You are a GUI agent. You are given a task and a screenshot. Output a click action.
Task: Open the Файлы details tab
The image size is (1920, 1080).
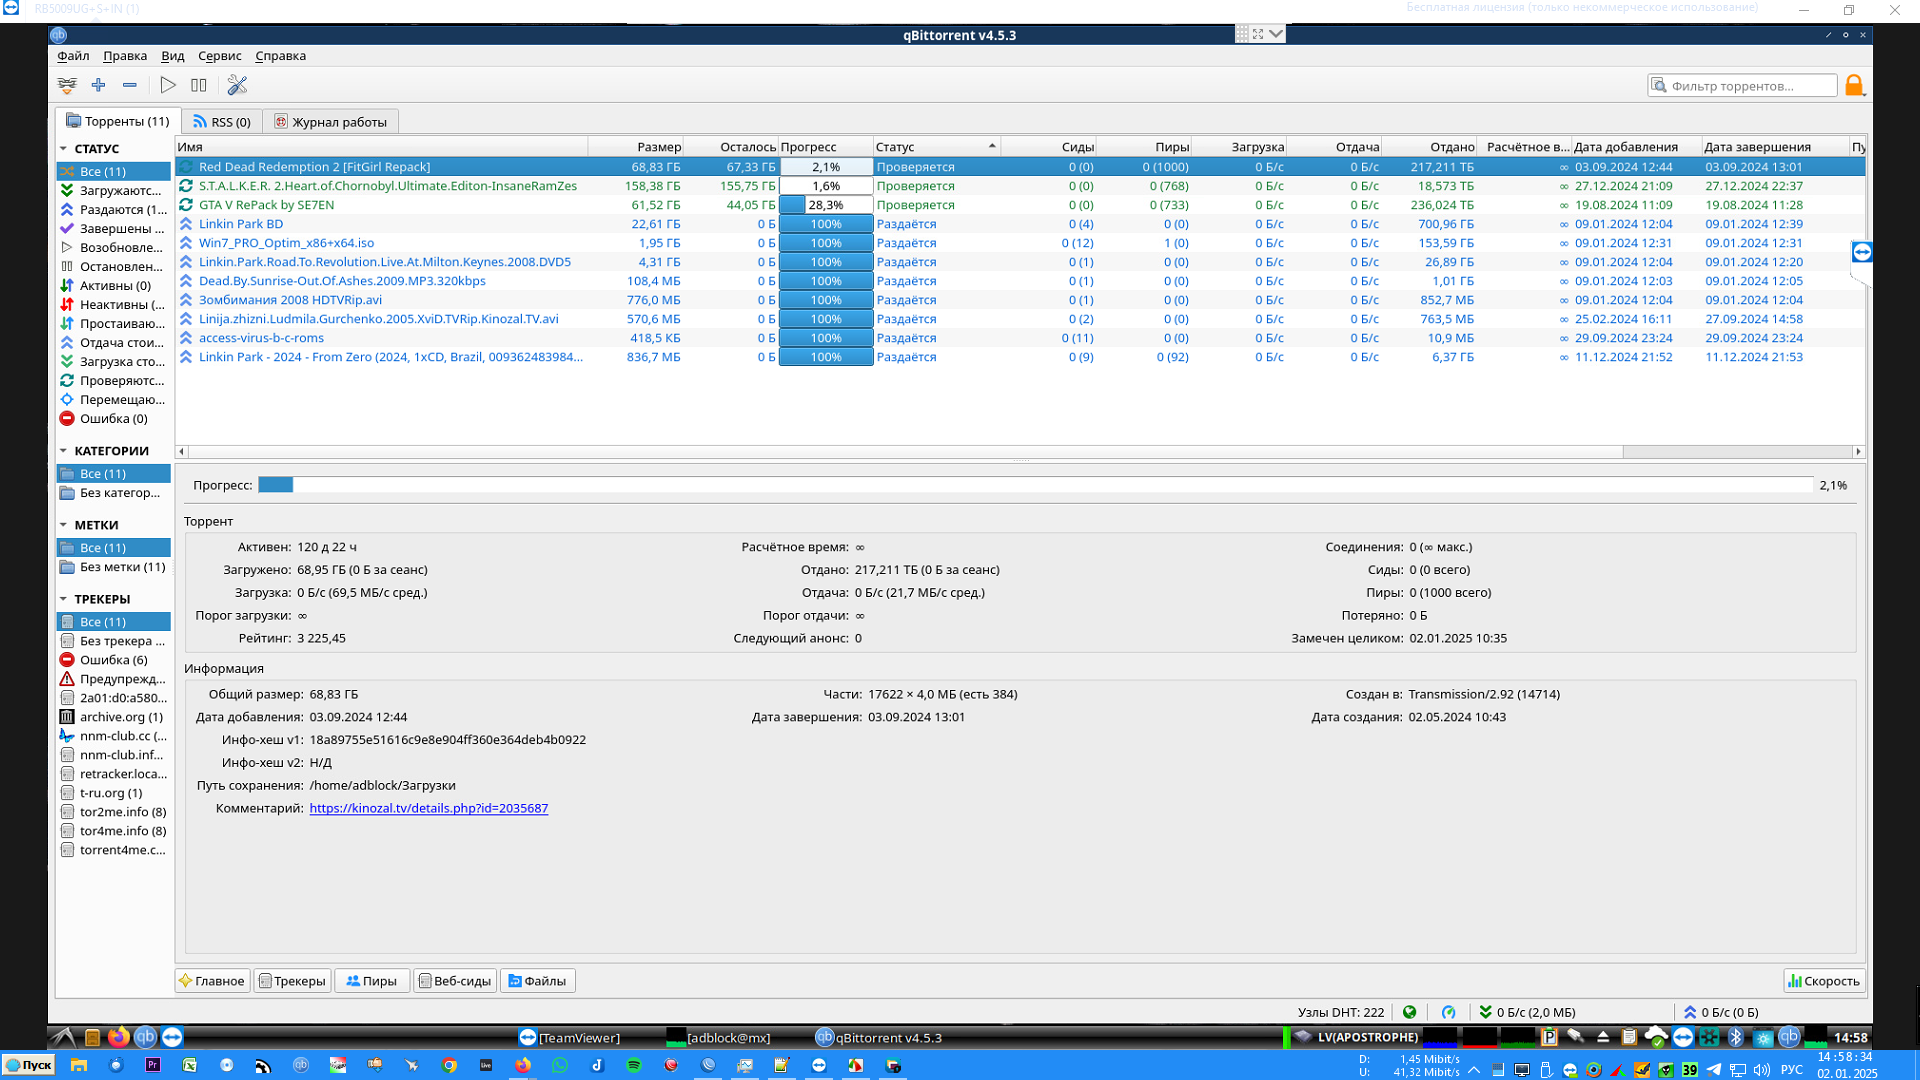click(538, 981)
